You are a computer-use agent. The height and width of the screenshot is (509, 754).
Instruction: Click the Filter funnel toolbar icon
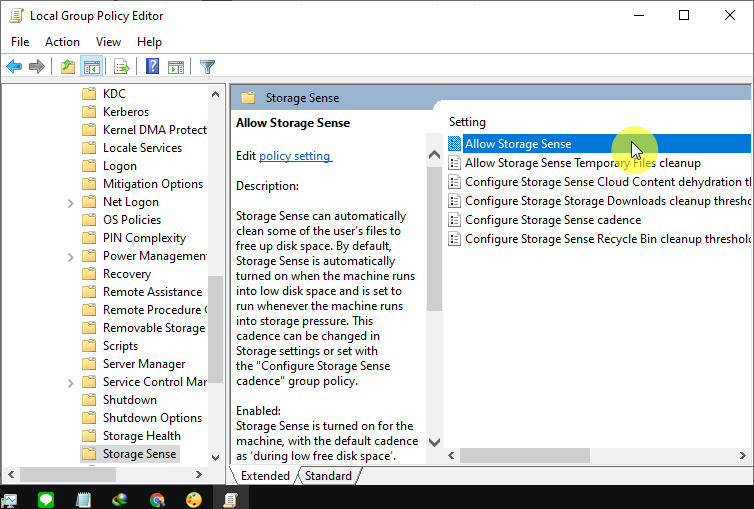tap(207, 67)
